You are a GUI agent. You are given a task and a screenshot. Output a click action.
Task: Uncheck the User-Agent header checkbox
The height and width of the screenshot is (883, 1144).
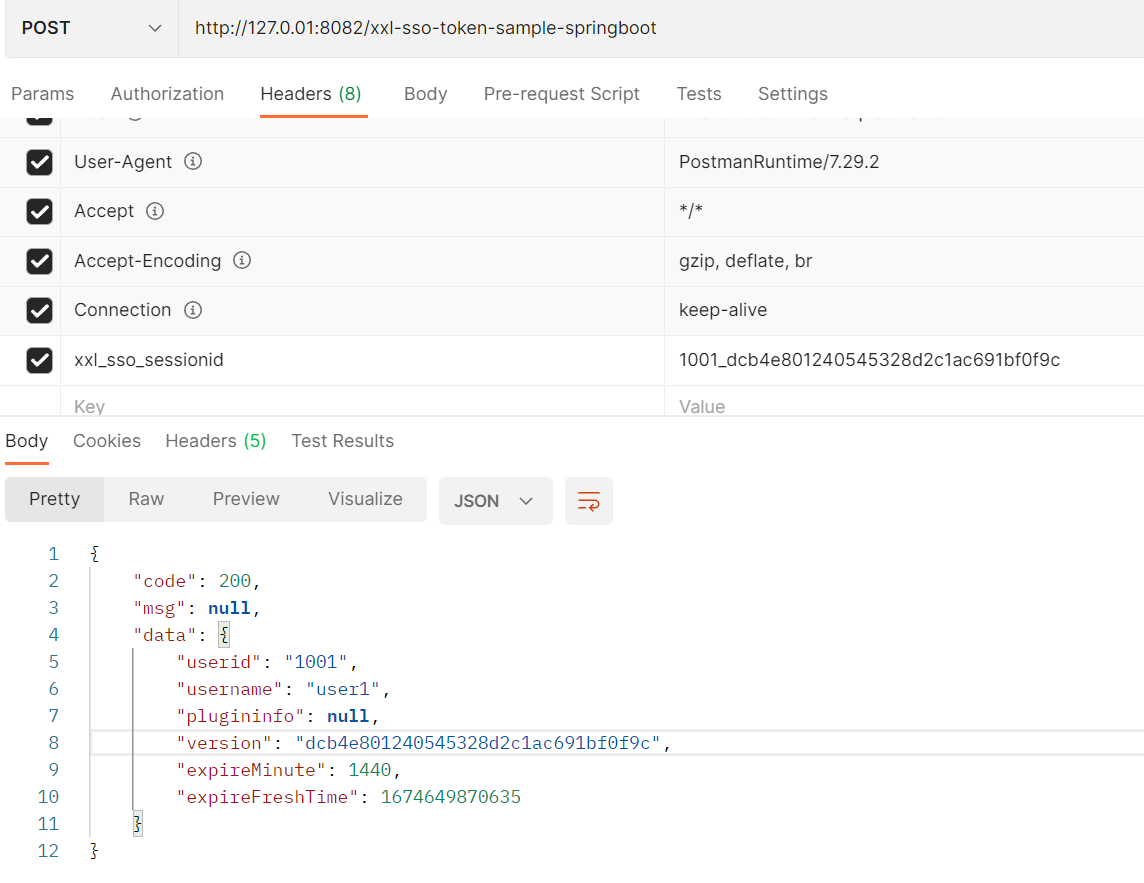coord(39,162)
